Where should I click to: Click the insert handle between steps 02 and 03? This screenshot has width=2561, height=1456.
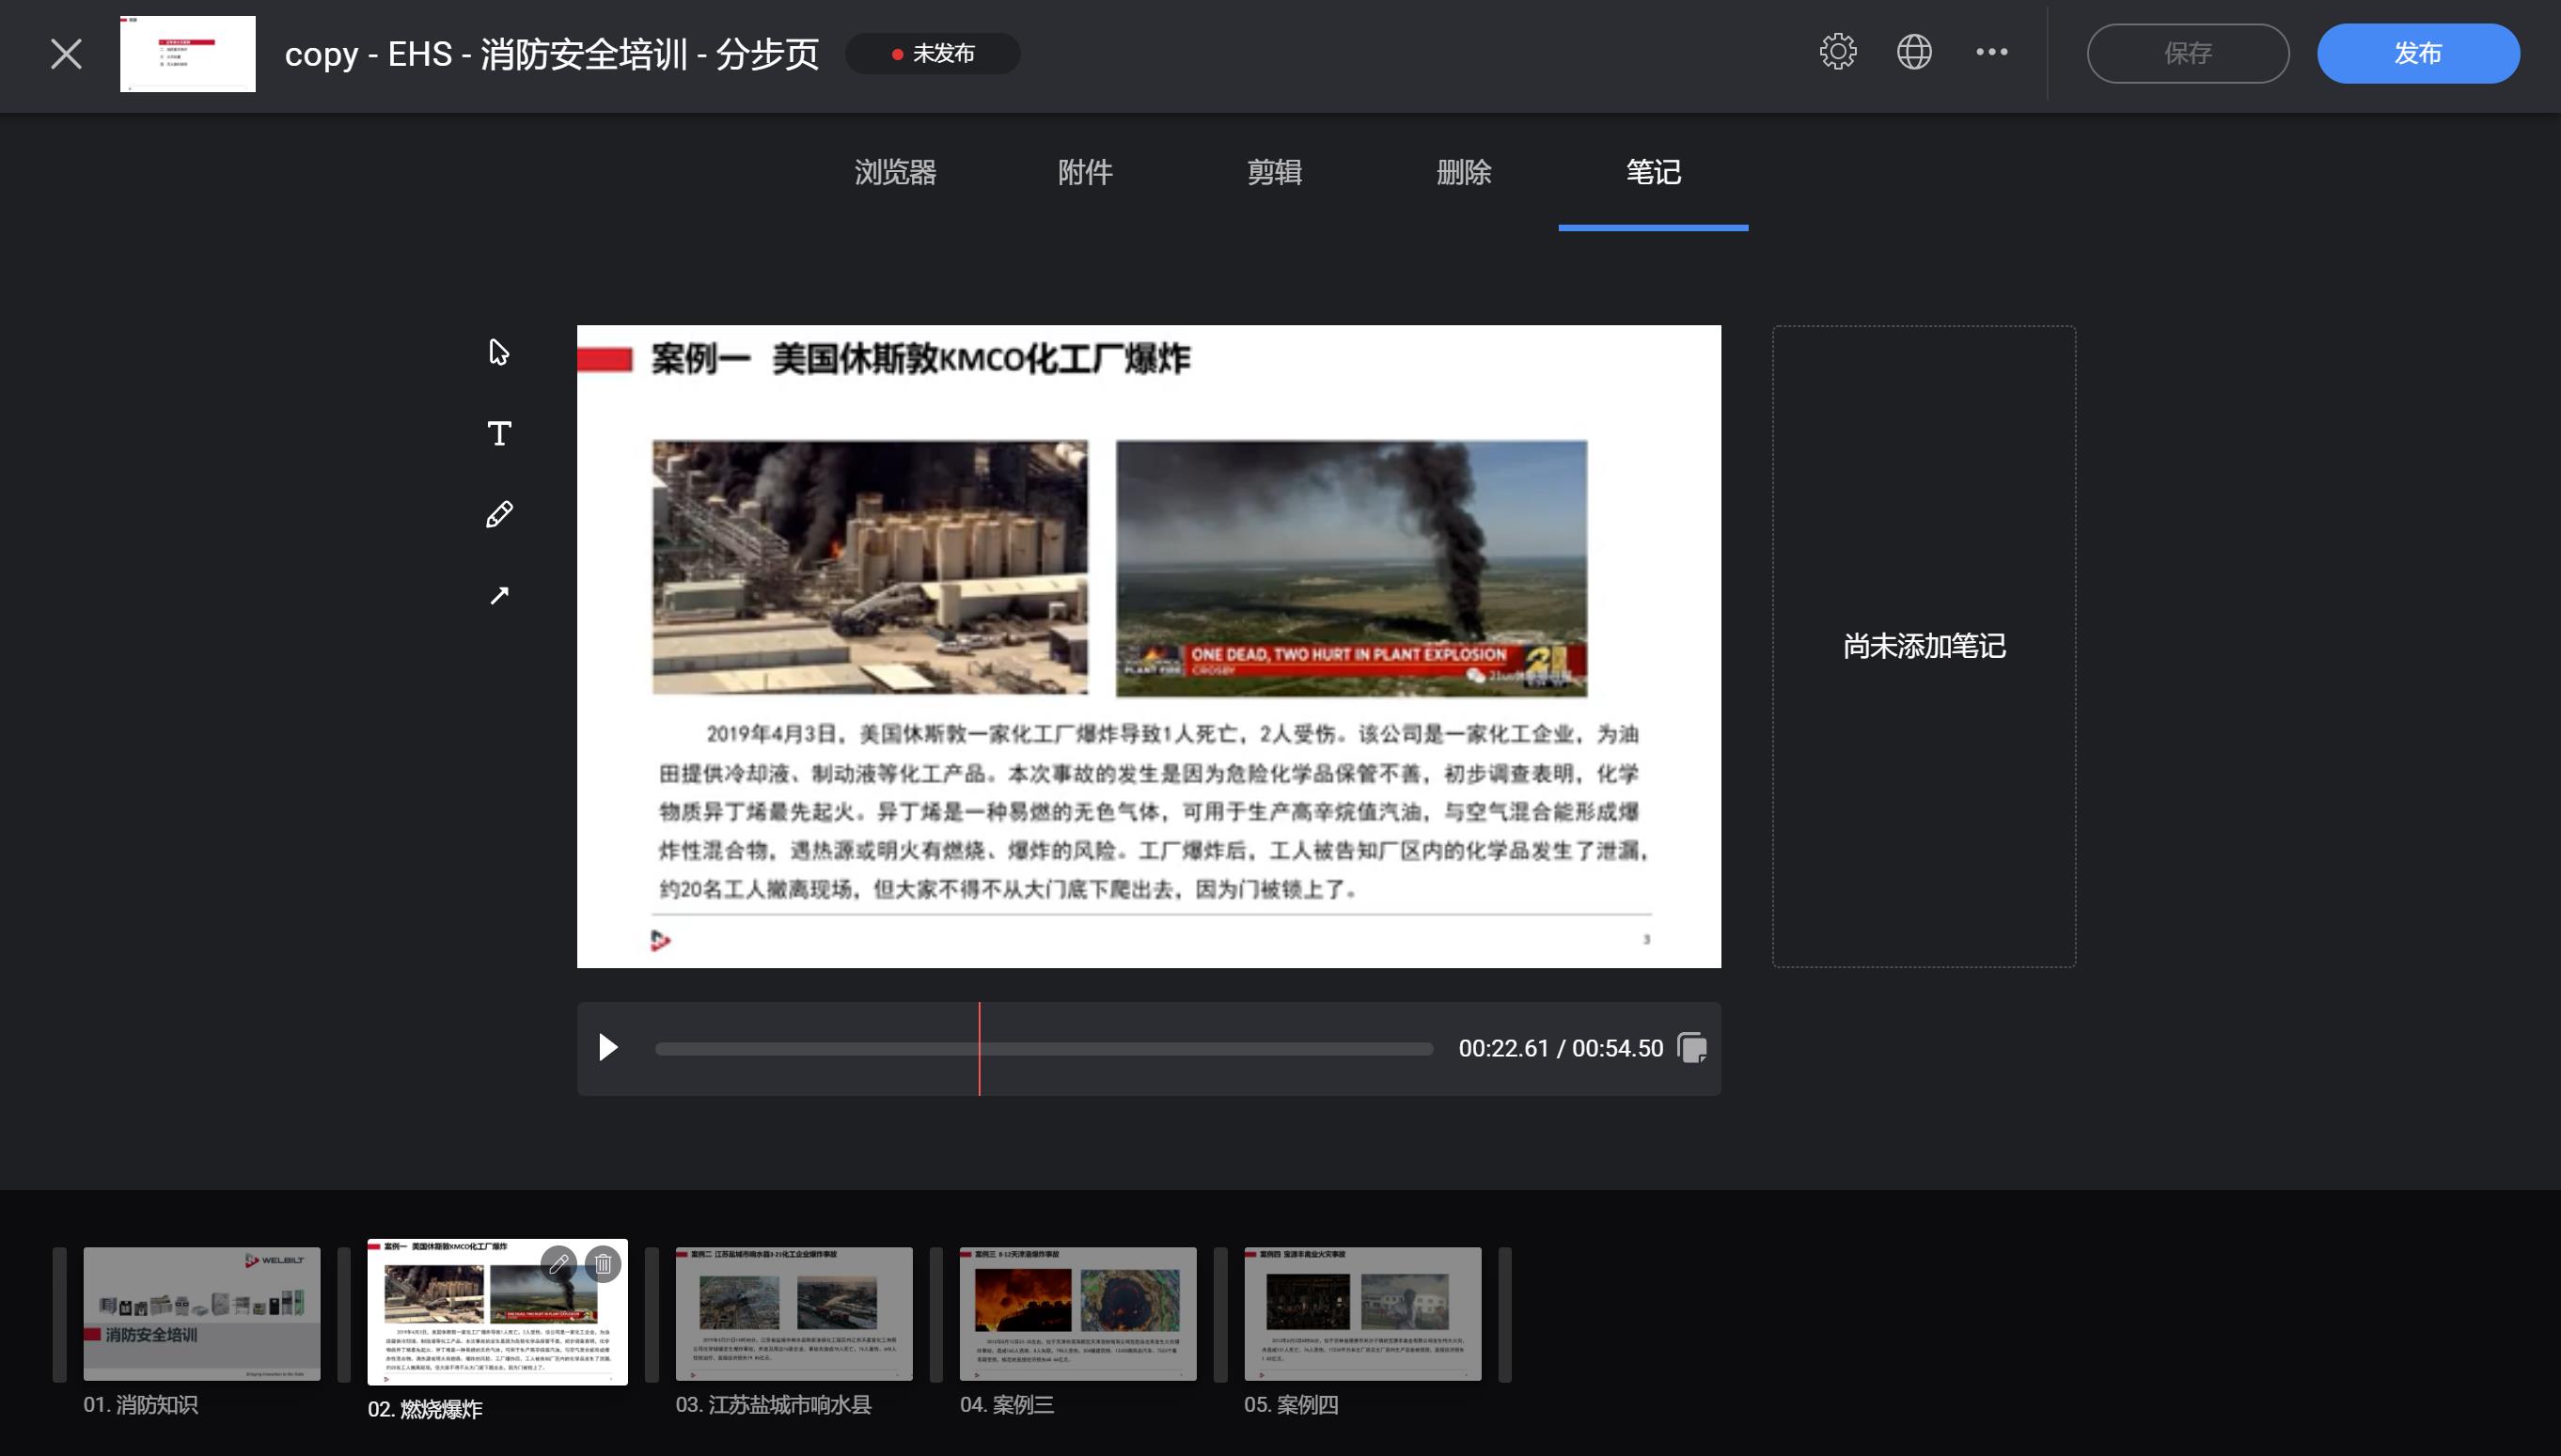pos(652,1314)
